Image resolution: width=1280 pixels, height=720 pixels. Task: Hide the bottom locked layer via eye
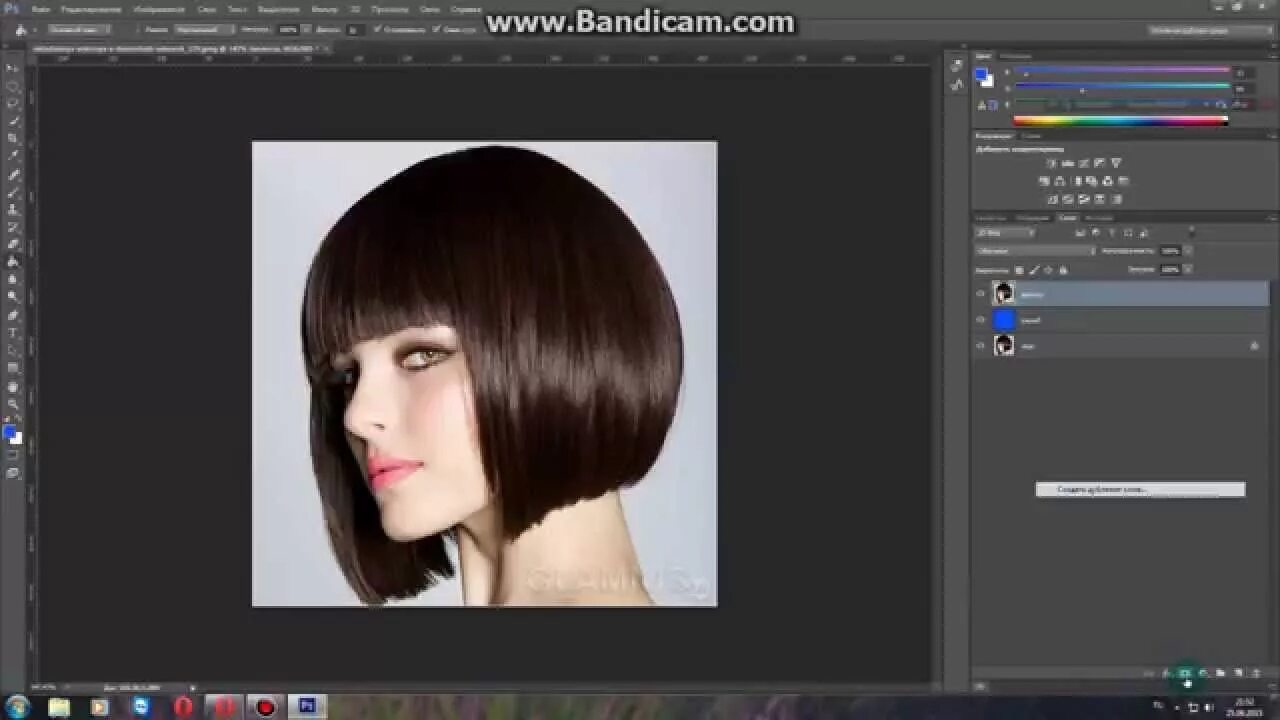click(x=981, y=346)
